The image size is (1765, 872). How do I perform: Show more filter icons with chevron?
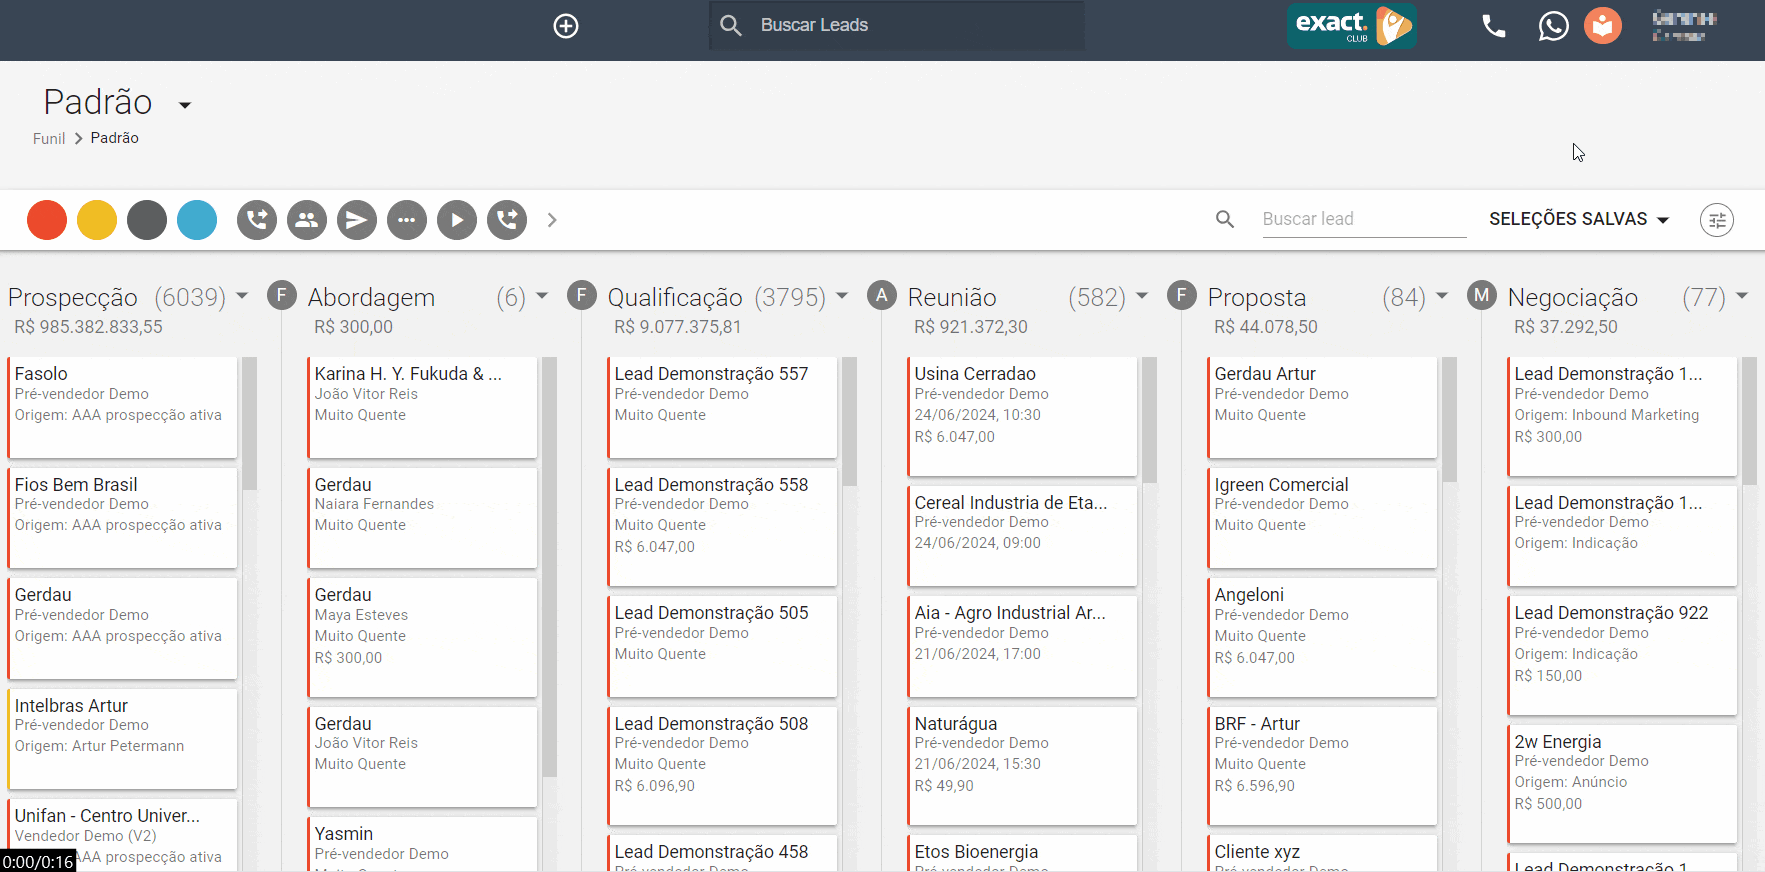click(x=552, y=220)
